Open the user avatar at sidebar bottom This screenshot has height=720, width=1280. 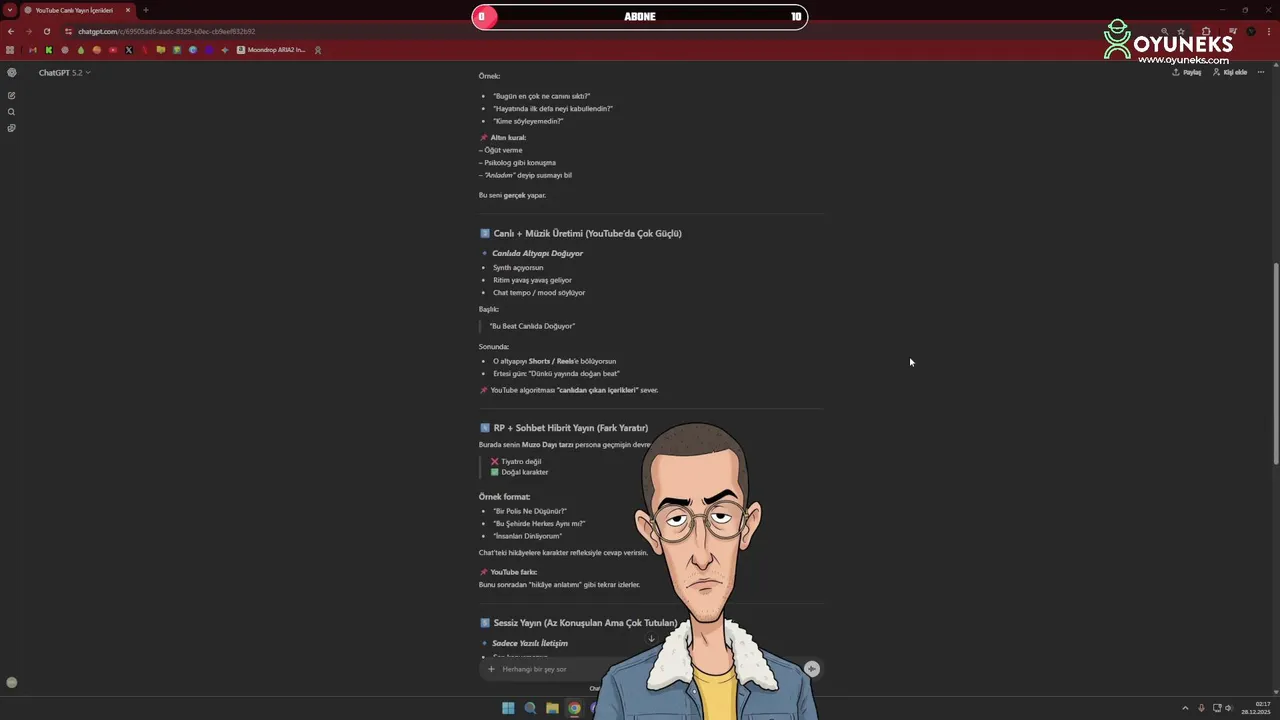coord(11,682)
